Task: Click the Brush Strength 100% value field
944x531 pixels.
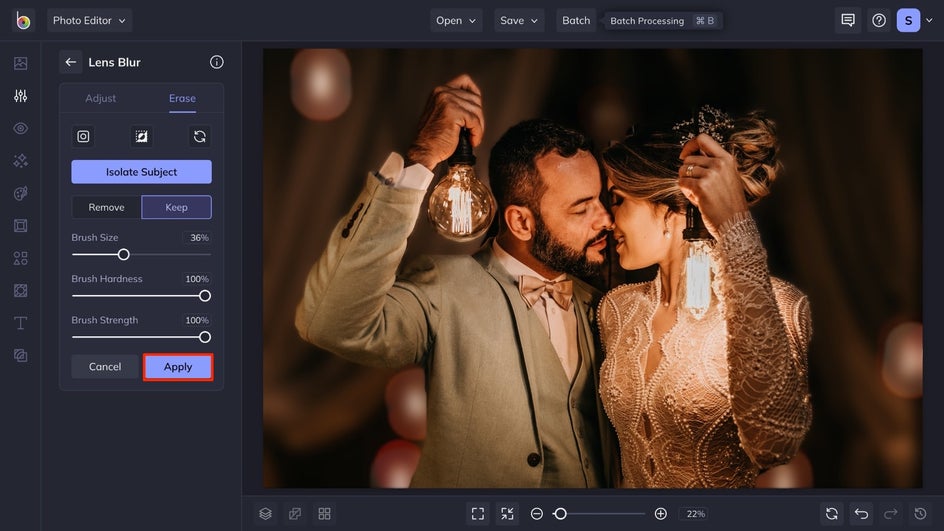Action: pos(196,320)
